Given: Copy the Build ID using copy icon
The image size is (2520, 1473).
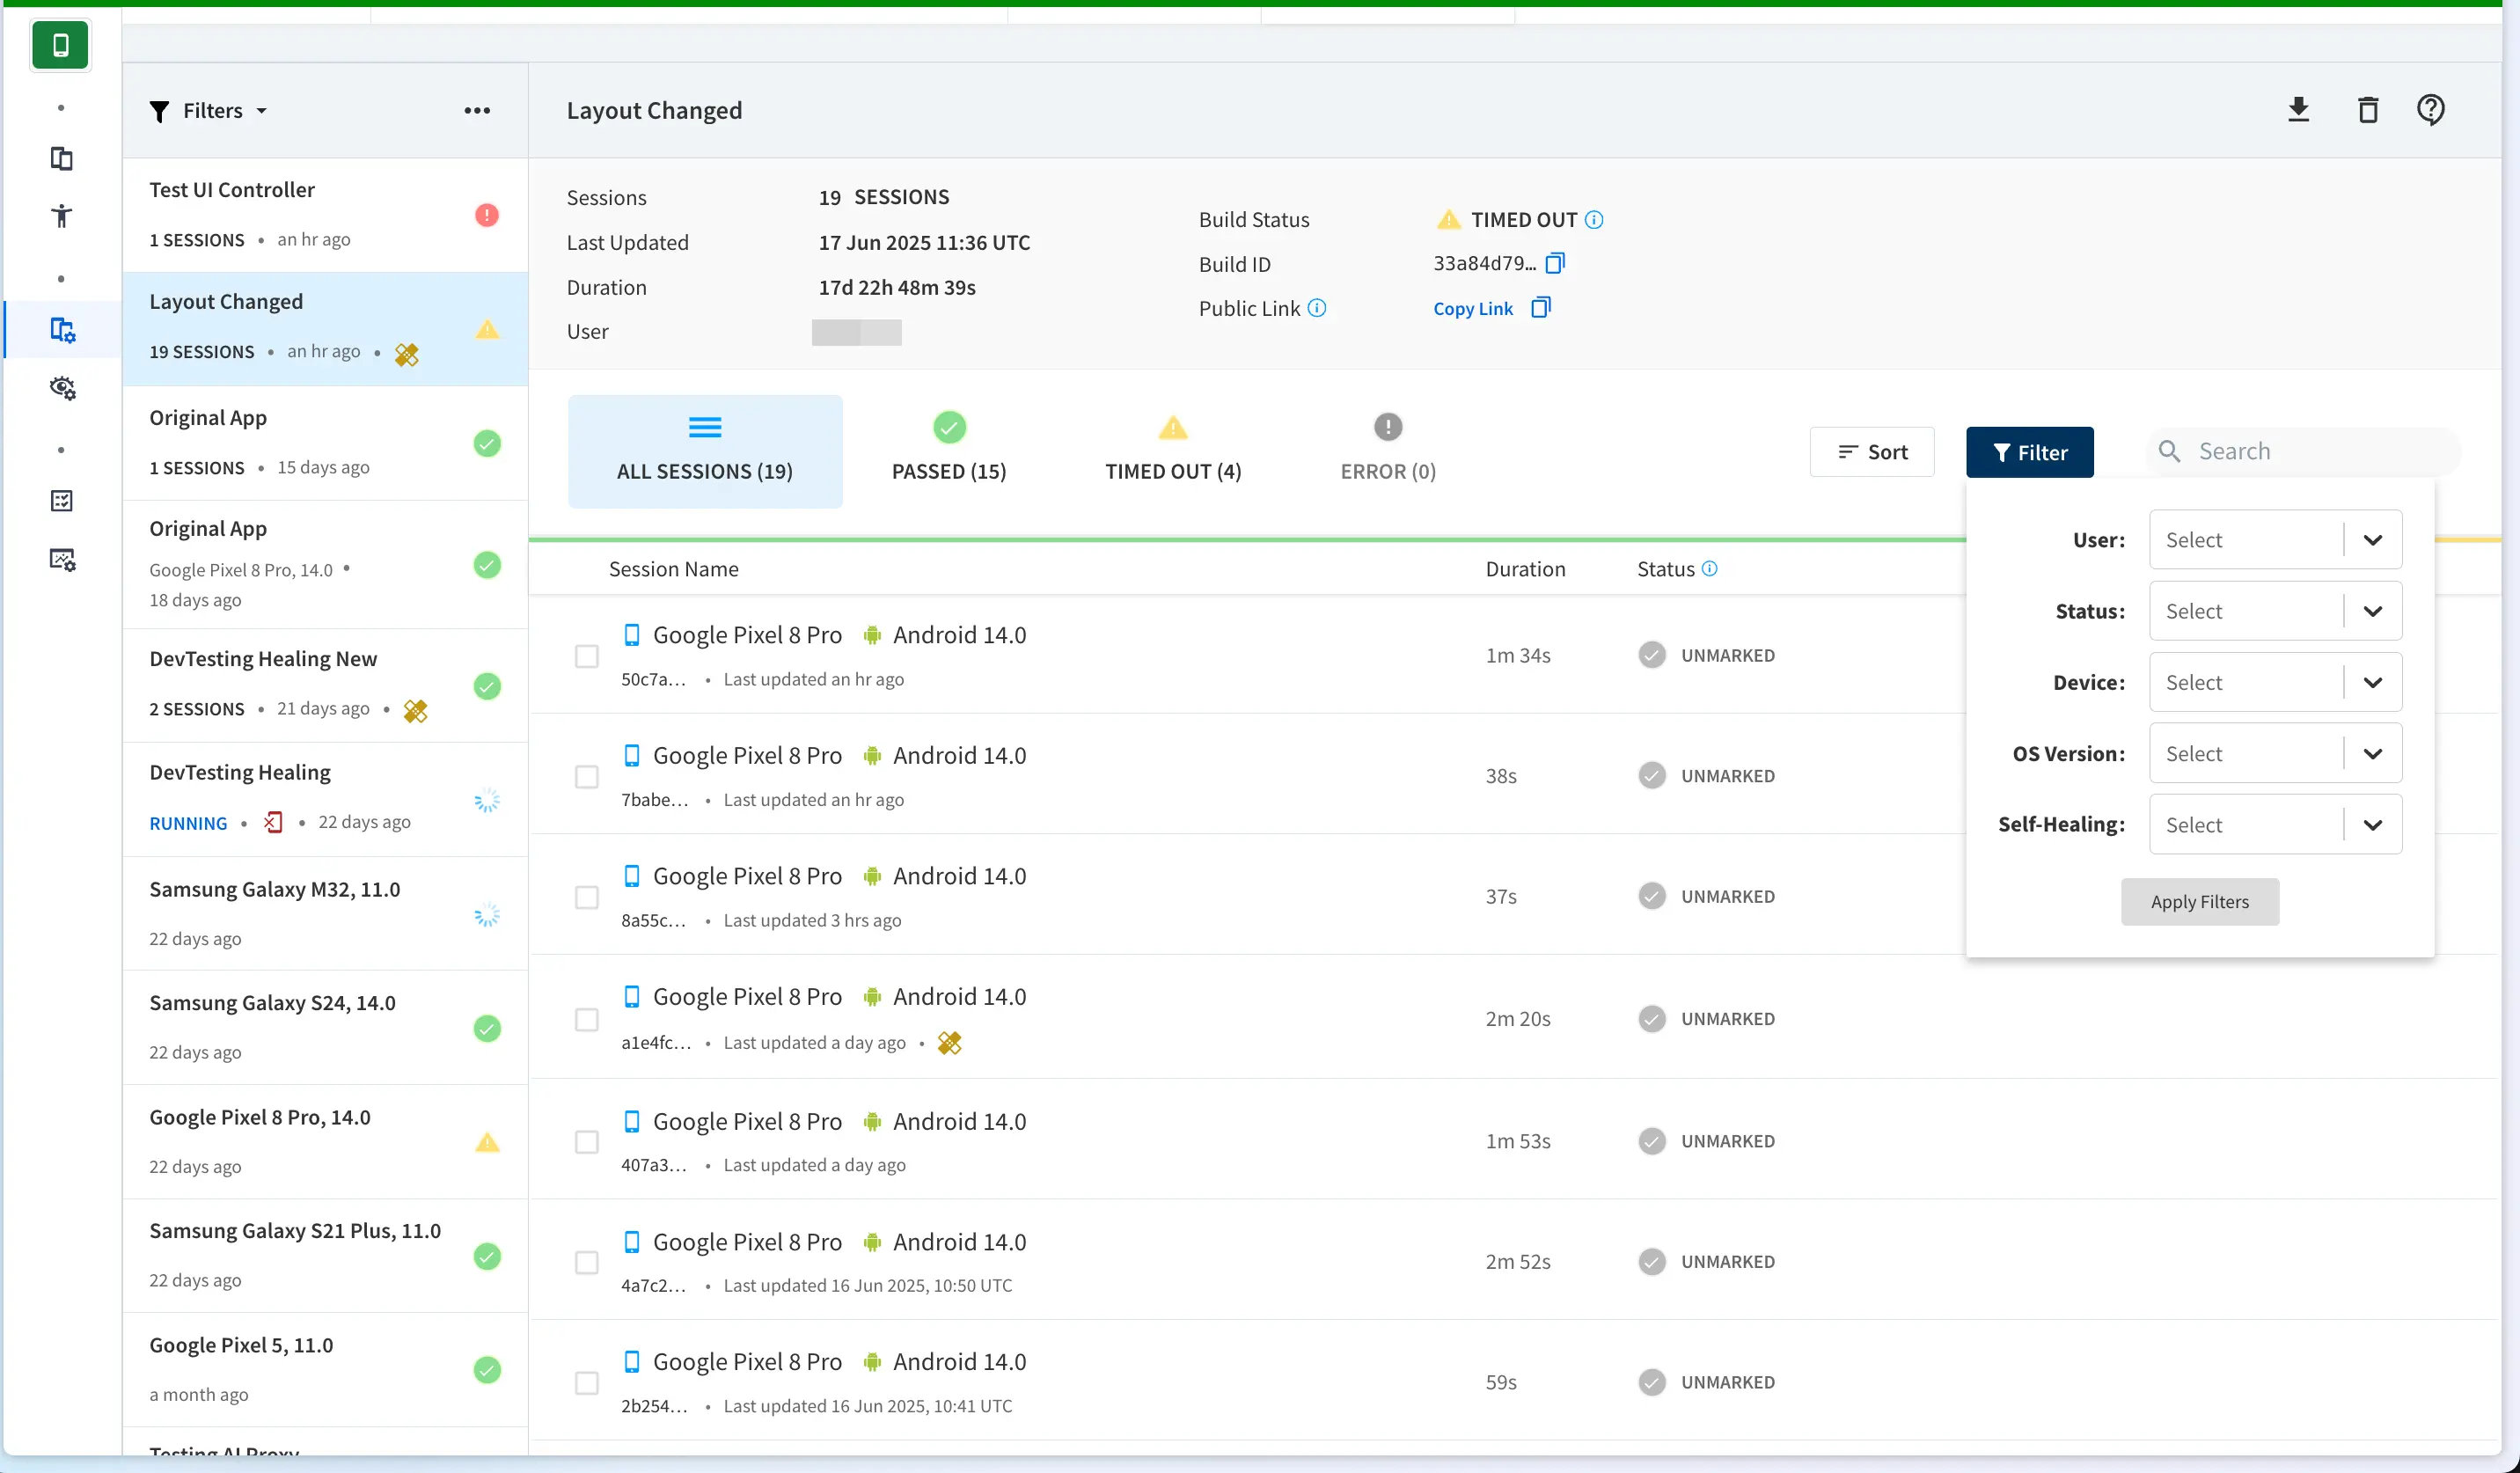Looking at the screenshot, I should [x=1555, y=263].
